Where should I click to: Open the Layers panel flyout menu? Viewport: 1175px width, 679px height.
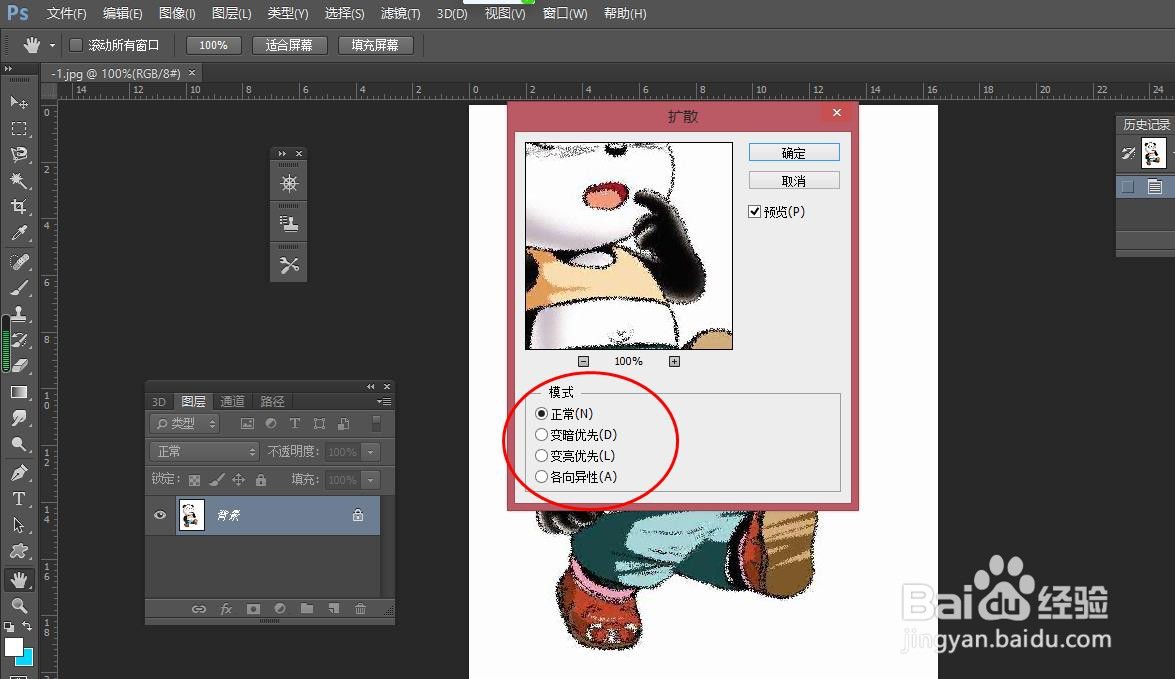382,401
